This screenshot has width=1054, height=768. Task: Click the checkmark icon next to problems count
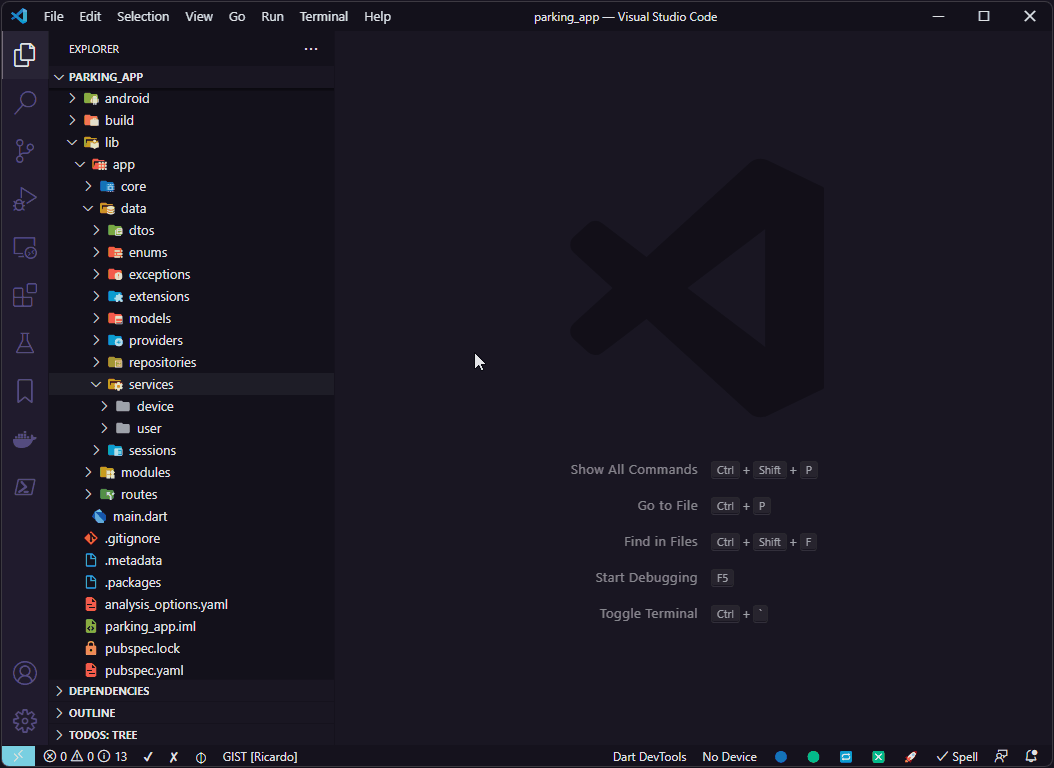click(x=149, y=757)
